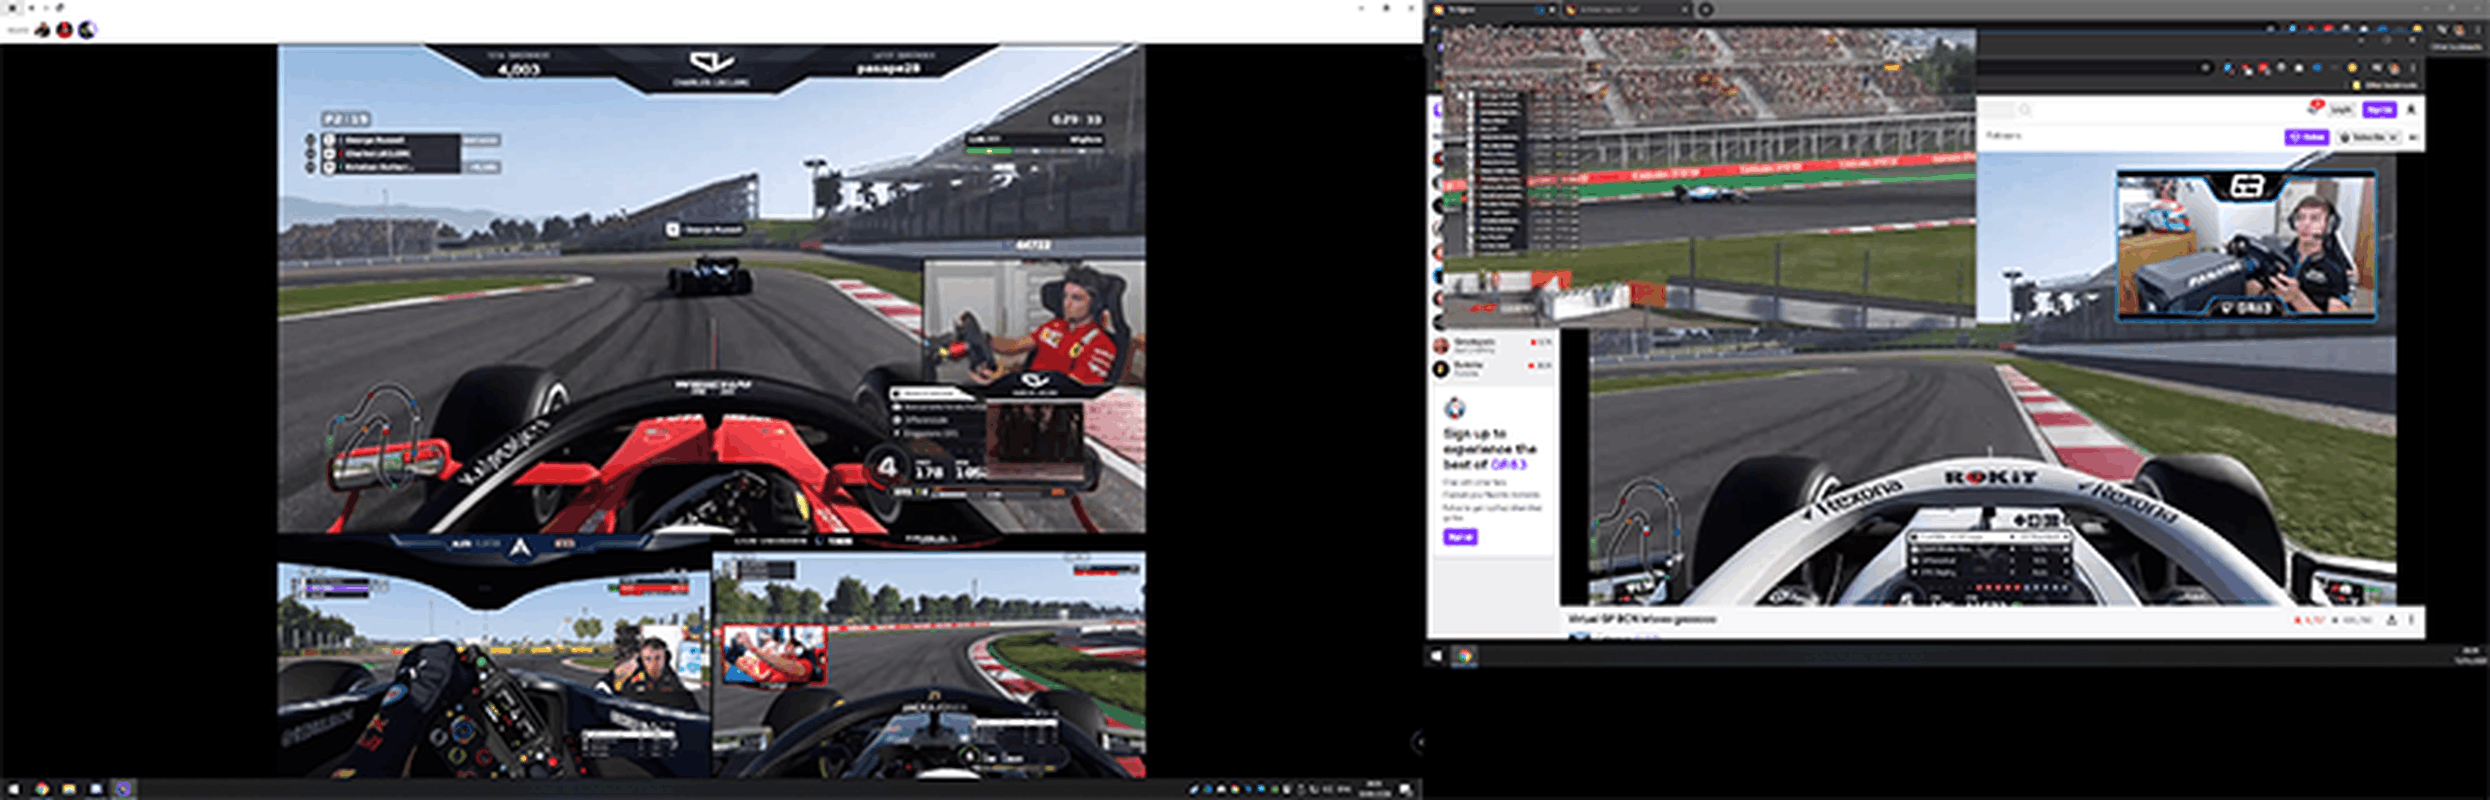This screenshot has height=800, width=2490.
Task: Open the stream options three-dot menu
Action: [x=2411, y=620]
